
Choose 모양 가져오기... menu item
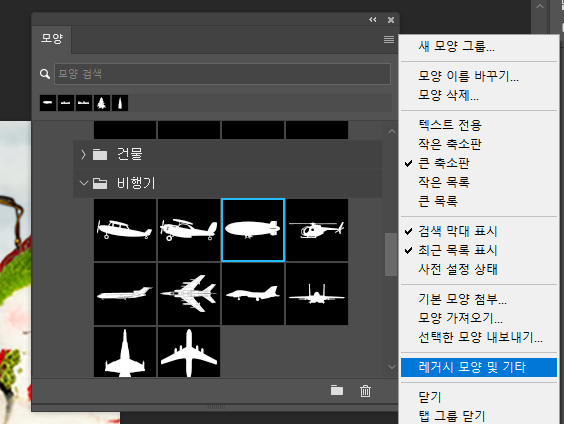click(x=479, y=318)
